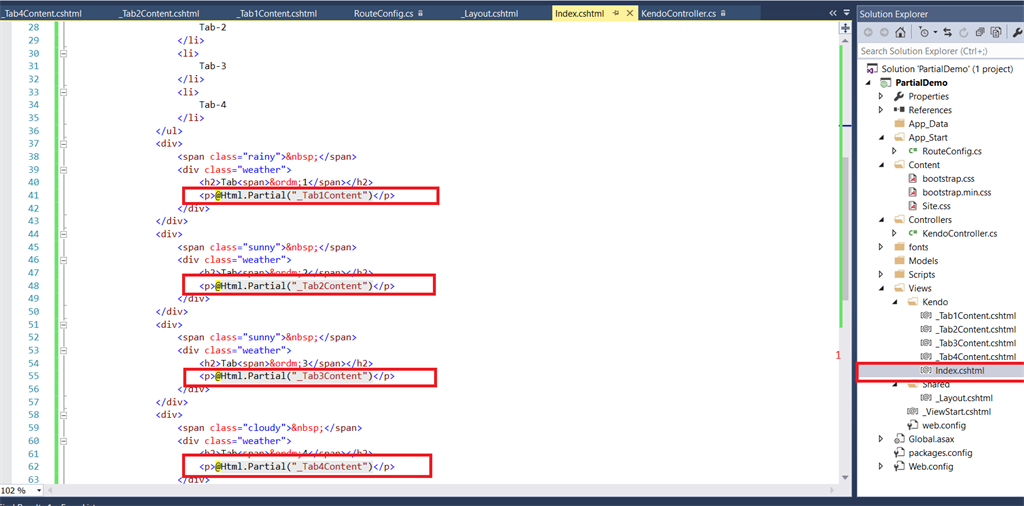Image resolution: width=1024 pixels, height=506 pixels.
Task: Collapse the Content folder arrow
Action: tap(881, 165)
